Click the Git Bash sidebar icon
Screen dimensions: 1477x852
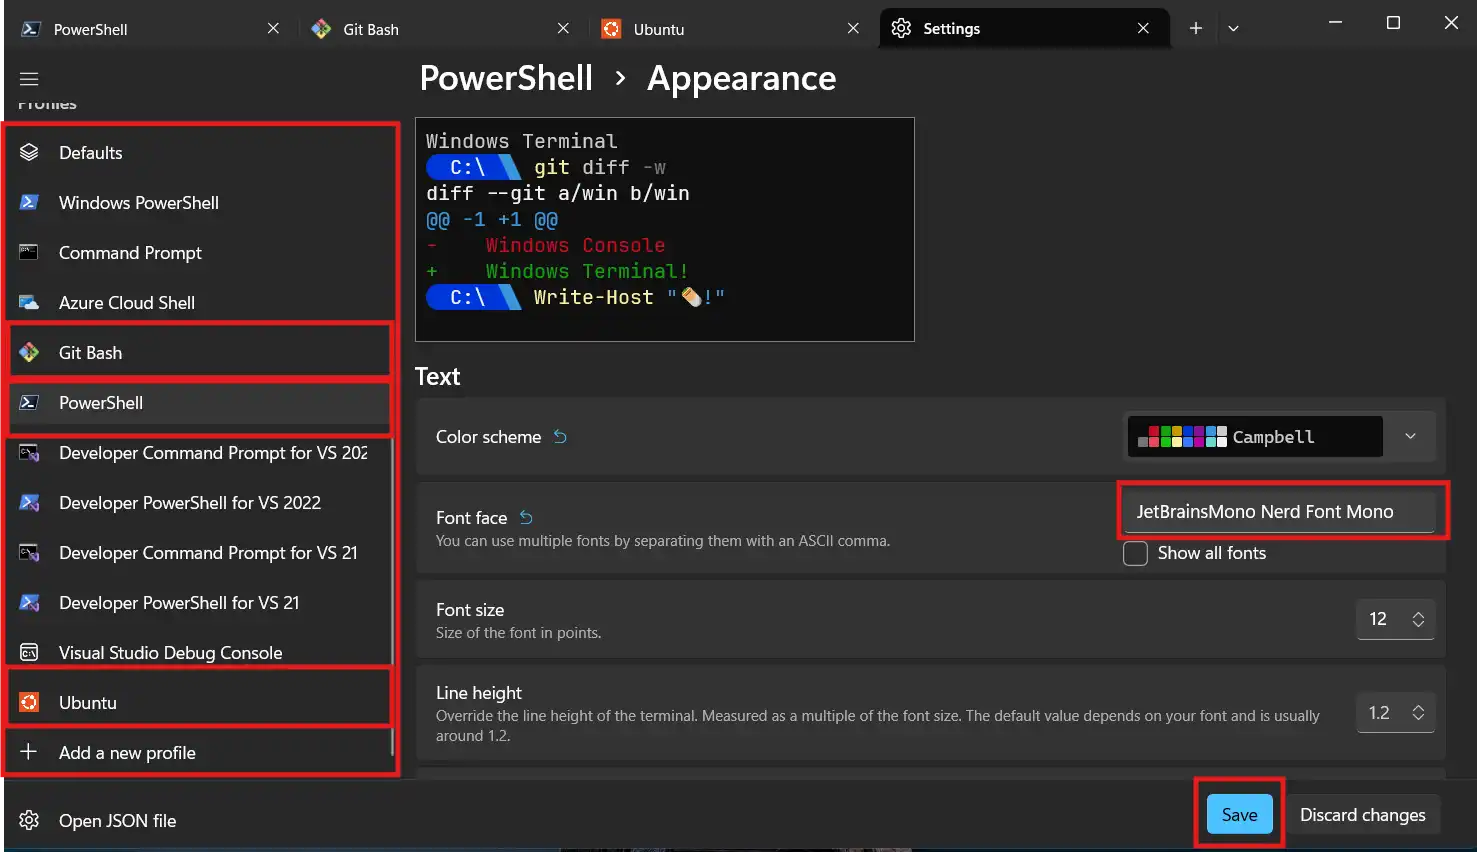pyautogui.click(x=29, y=352)
